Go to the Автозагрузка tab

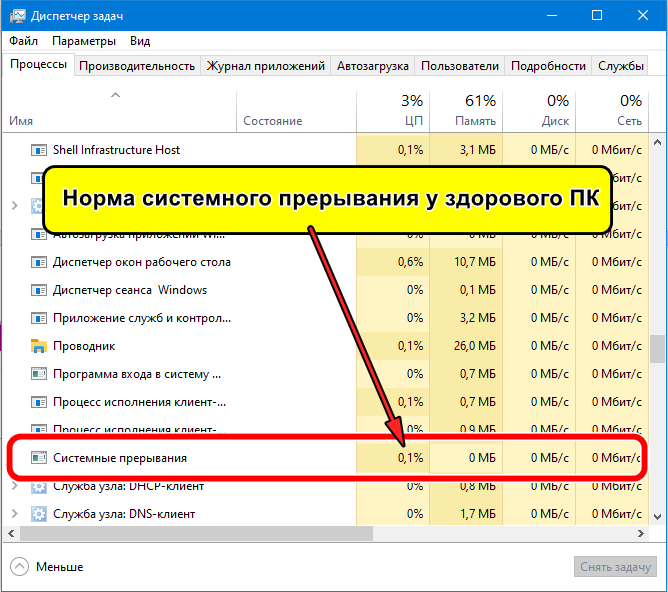pyautogui.click(x=372, y=66)
